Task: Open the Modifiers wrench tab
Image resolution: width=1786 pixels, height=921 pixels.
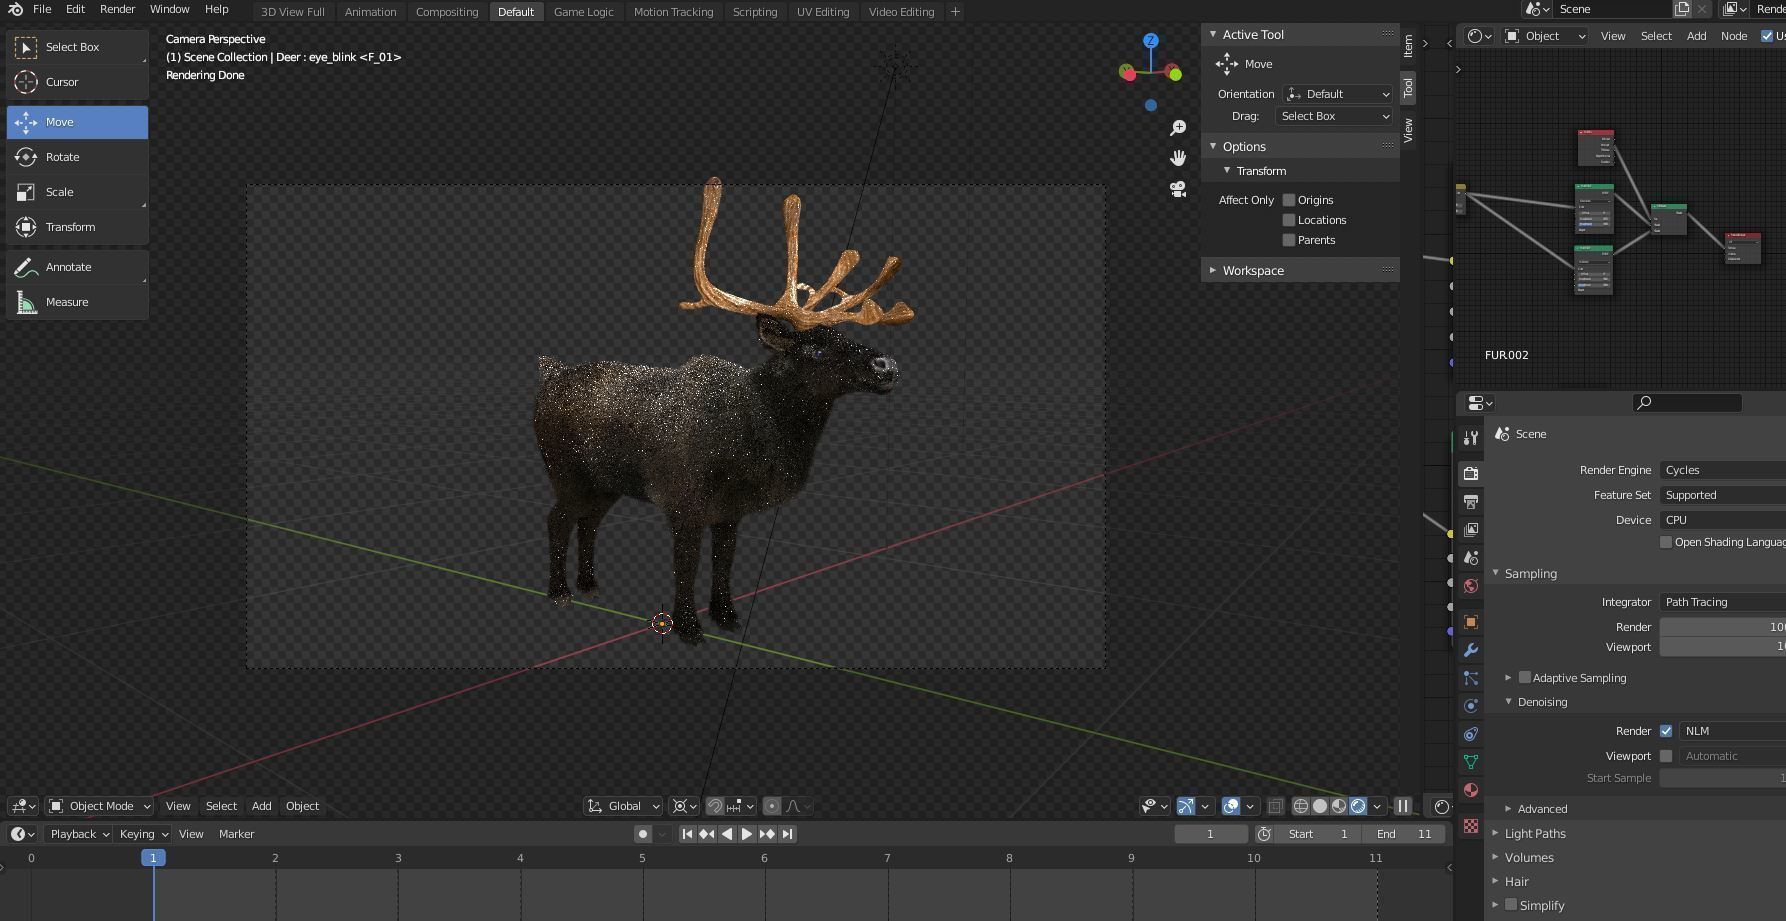Action: pos(1471,650)
